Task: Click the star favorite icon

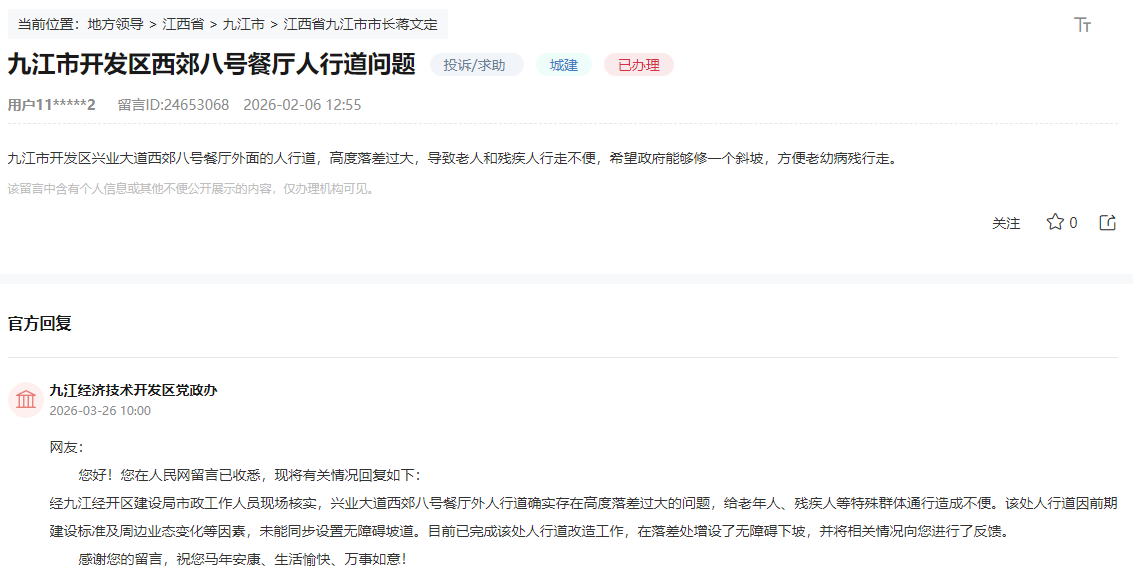Action: coord(1054,222)
